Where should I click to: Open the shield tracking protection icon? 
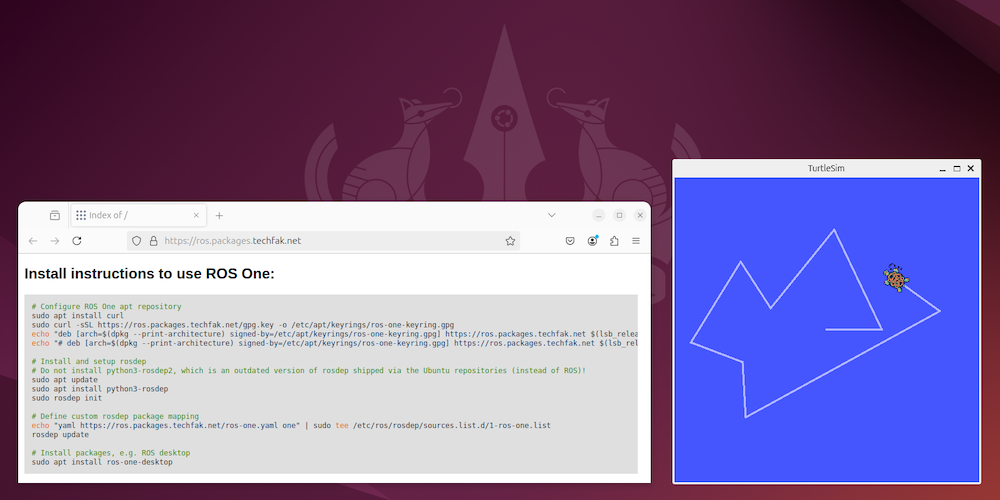pos(136,241)
